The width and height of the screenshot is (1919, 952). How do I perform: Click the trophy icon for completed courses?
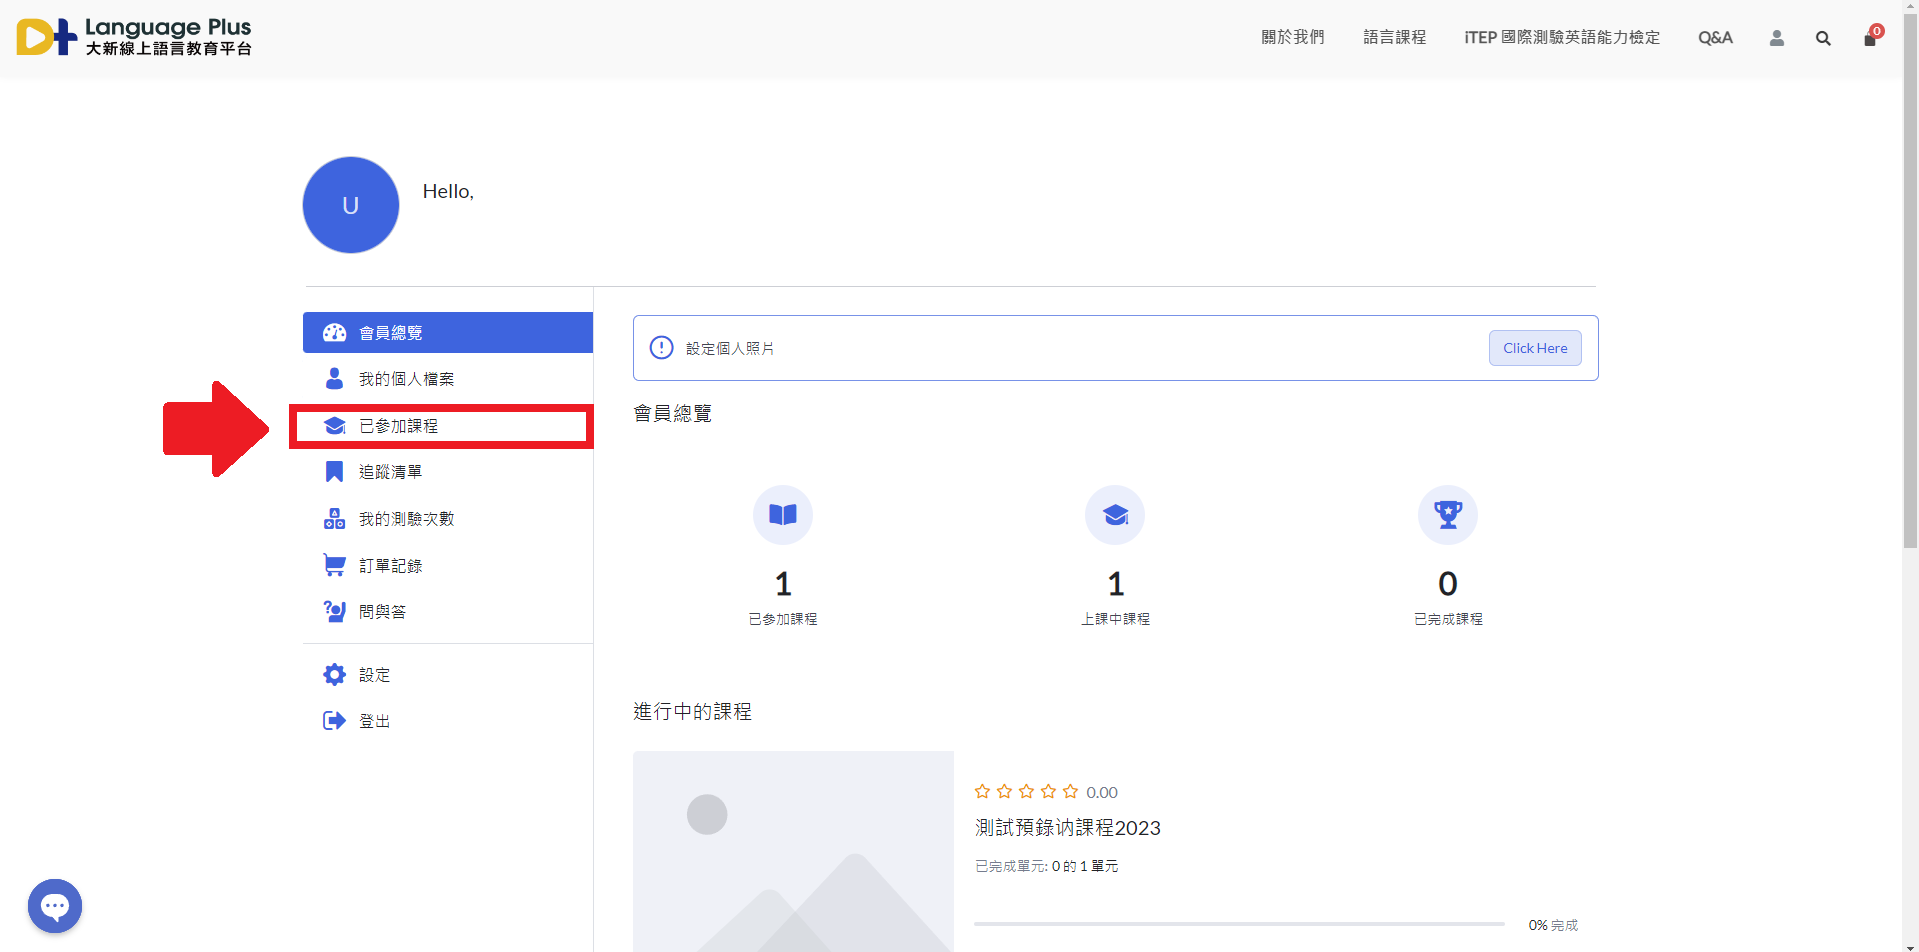coord(1447,515)
